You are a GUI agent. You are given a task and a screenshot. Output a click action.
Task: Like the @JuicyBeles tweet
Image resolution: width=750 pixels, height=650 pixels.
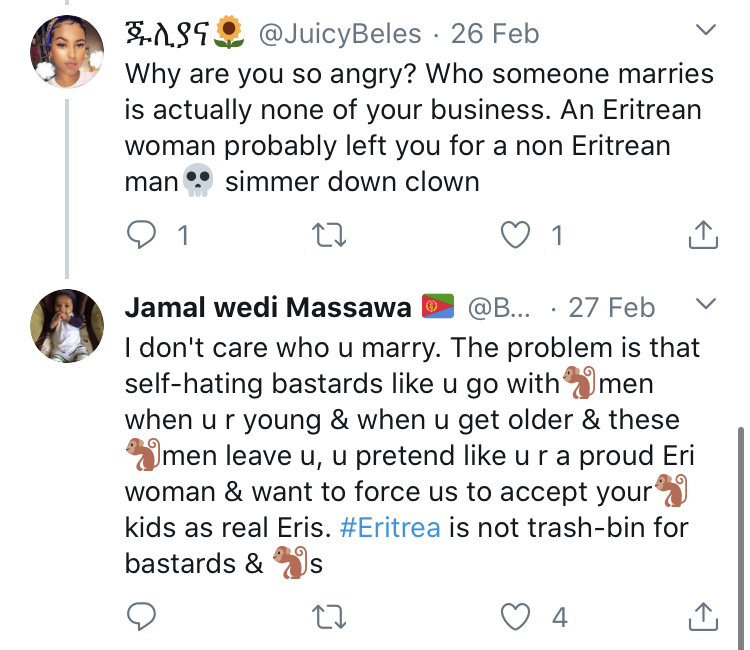tap(515, 236)
